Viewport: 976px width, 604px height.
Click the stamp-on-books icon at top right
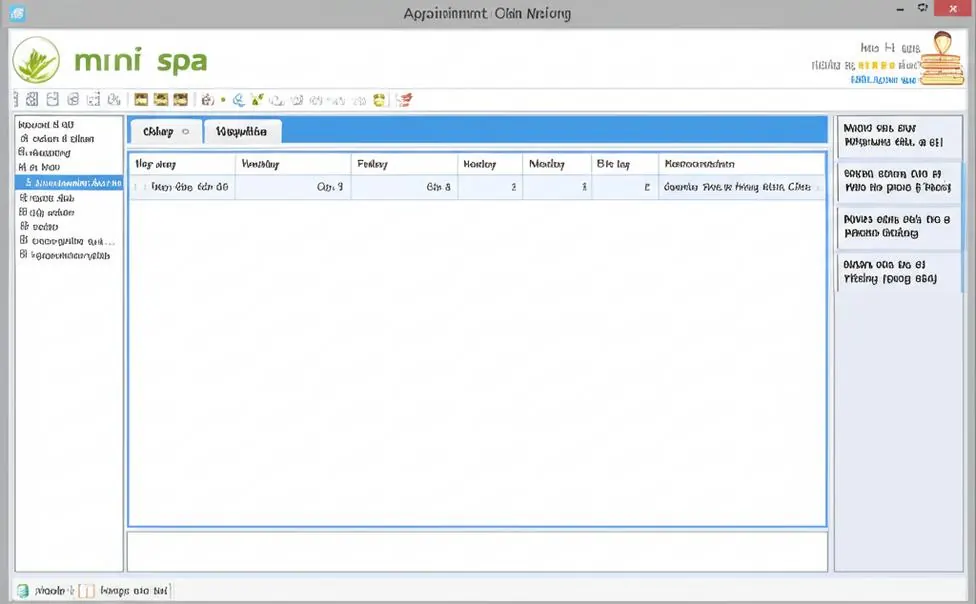tap(942, 58)
